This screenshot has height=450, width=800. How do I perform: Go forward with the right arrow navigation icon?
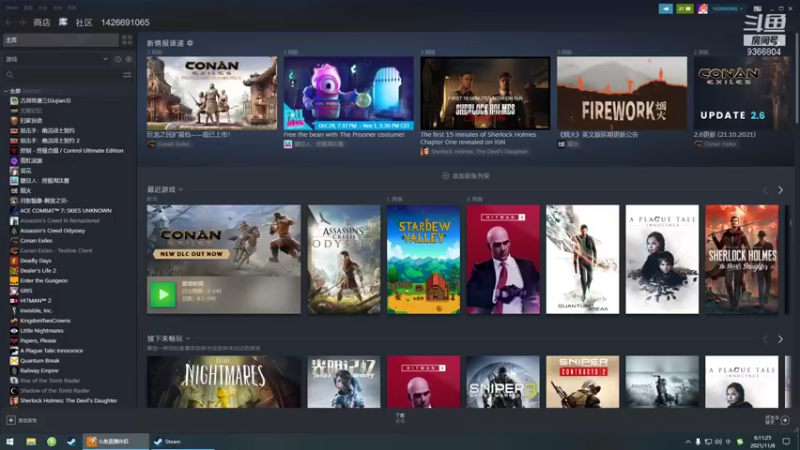coord(22,22)
